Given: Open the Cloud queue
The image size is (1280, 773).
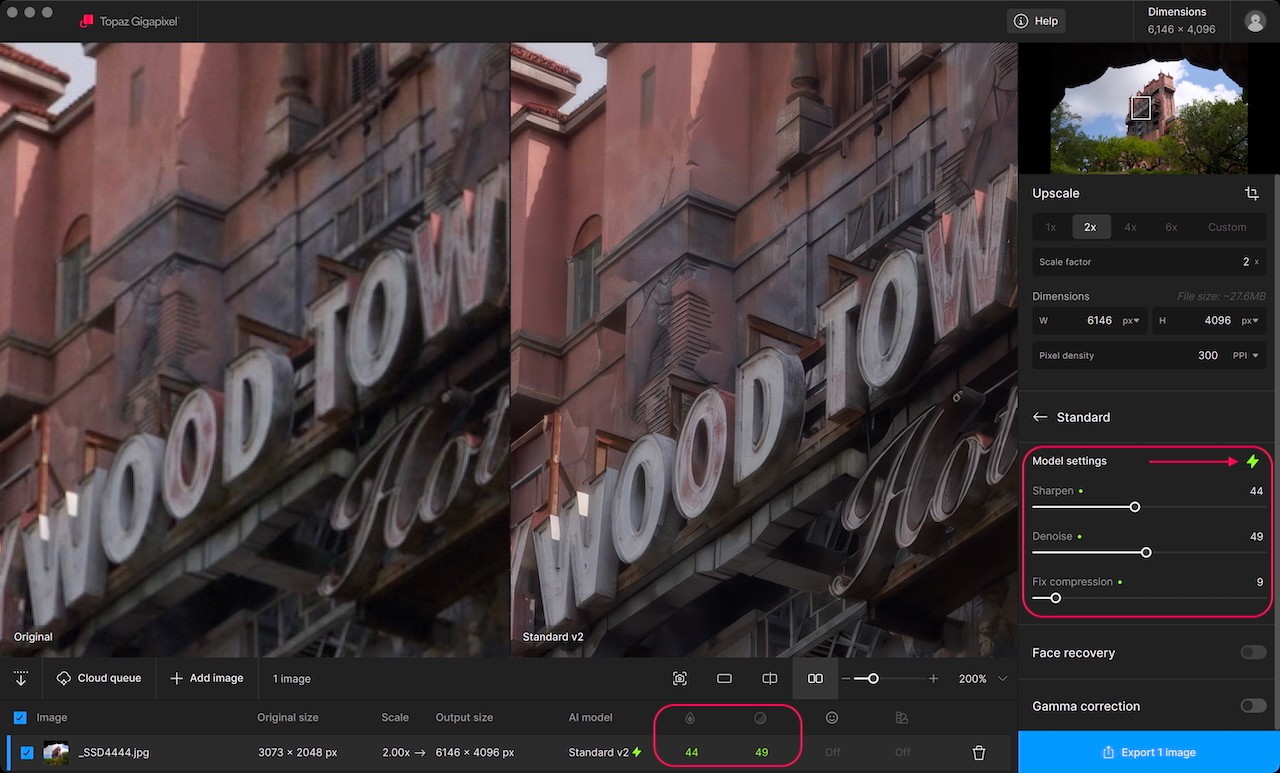Looking at the screenshot, I should [99, 678].
